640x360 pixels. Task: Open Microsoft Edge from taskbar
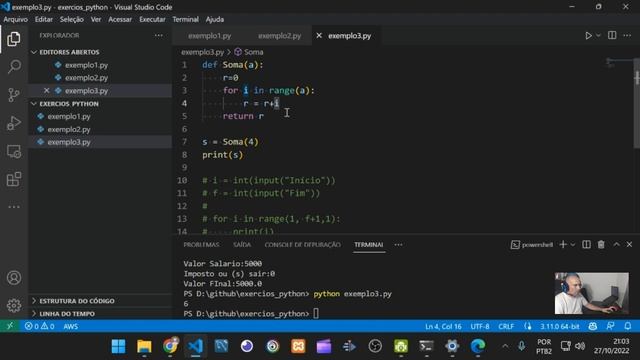[x=478, y=346]
